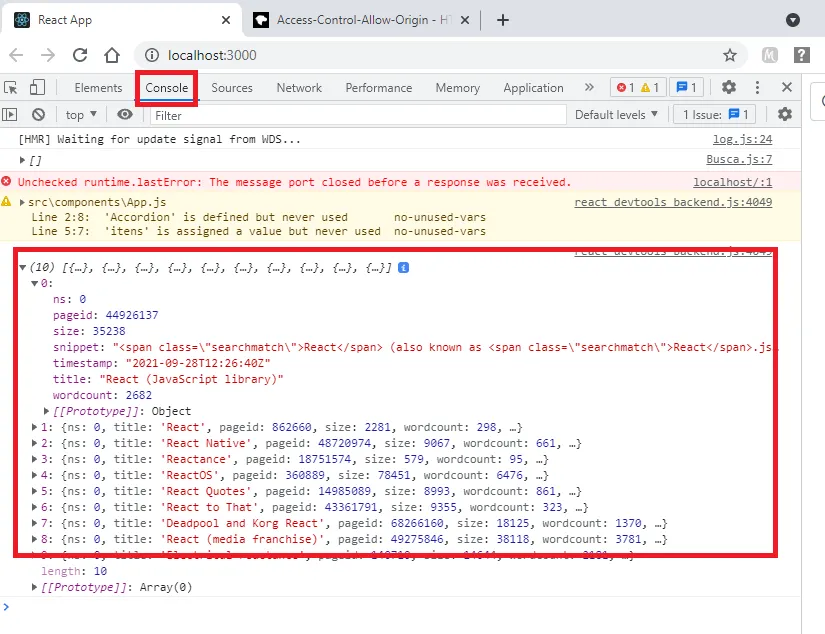Open the log.js:24 source link
825x634 pixels.
(x=742, y=139)
